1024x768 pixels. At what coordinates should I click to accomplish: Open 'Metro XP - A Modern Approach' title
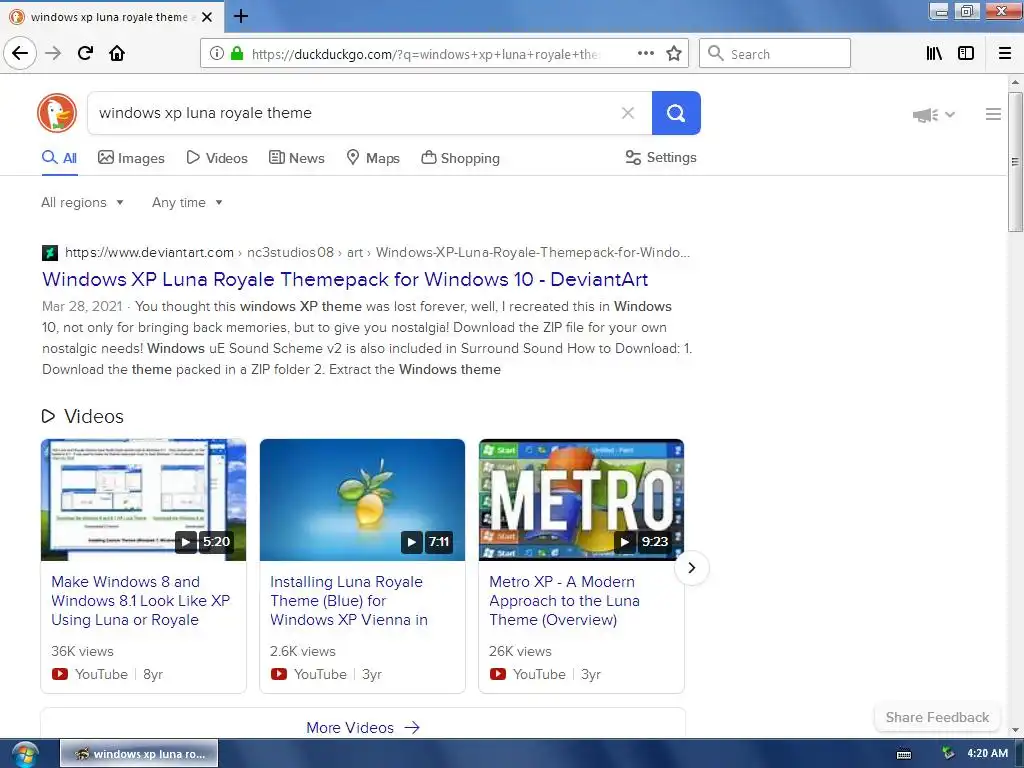pos(564,601)
